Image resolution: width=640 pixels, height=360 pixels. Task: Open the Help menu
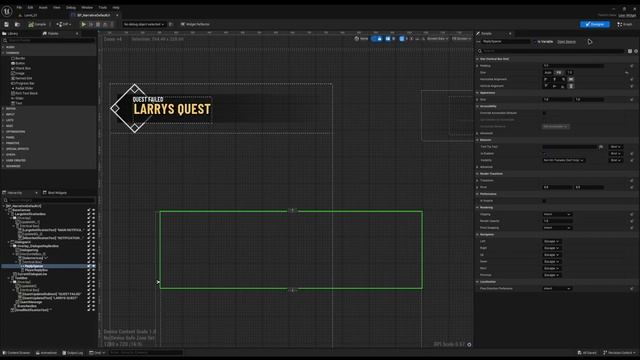116,7
